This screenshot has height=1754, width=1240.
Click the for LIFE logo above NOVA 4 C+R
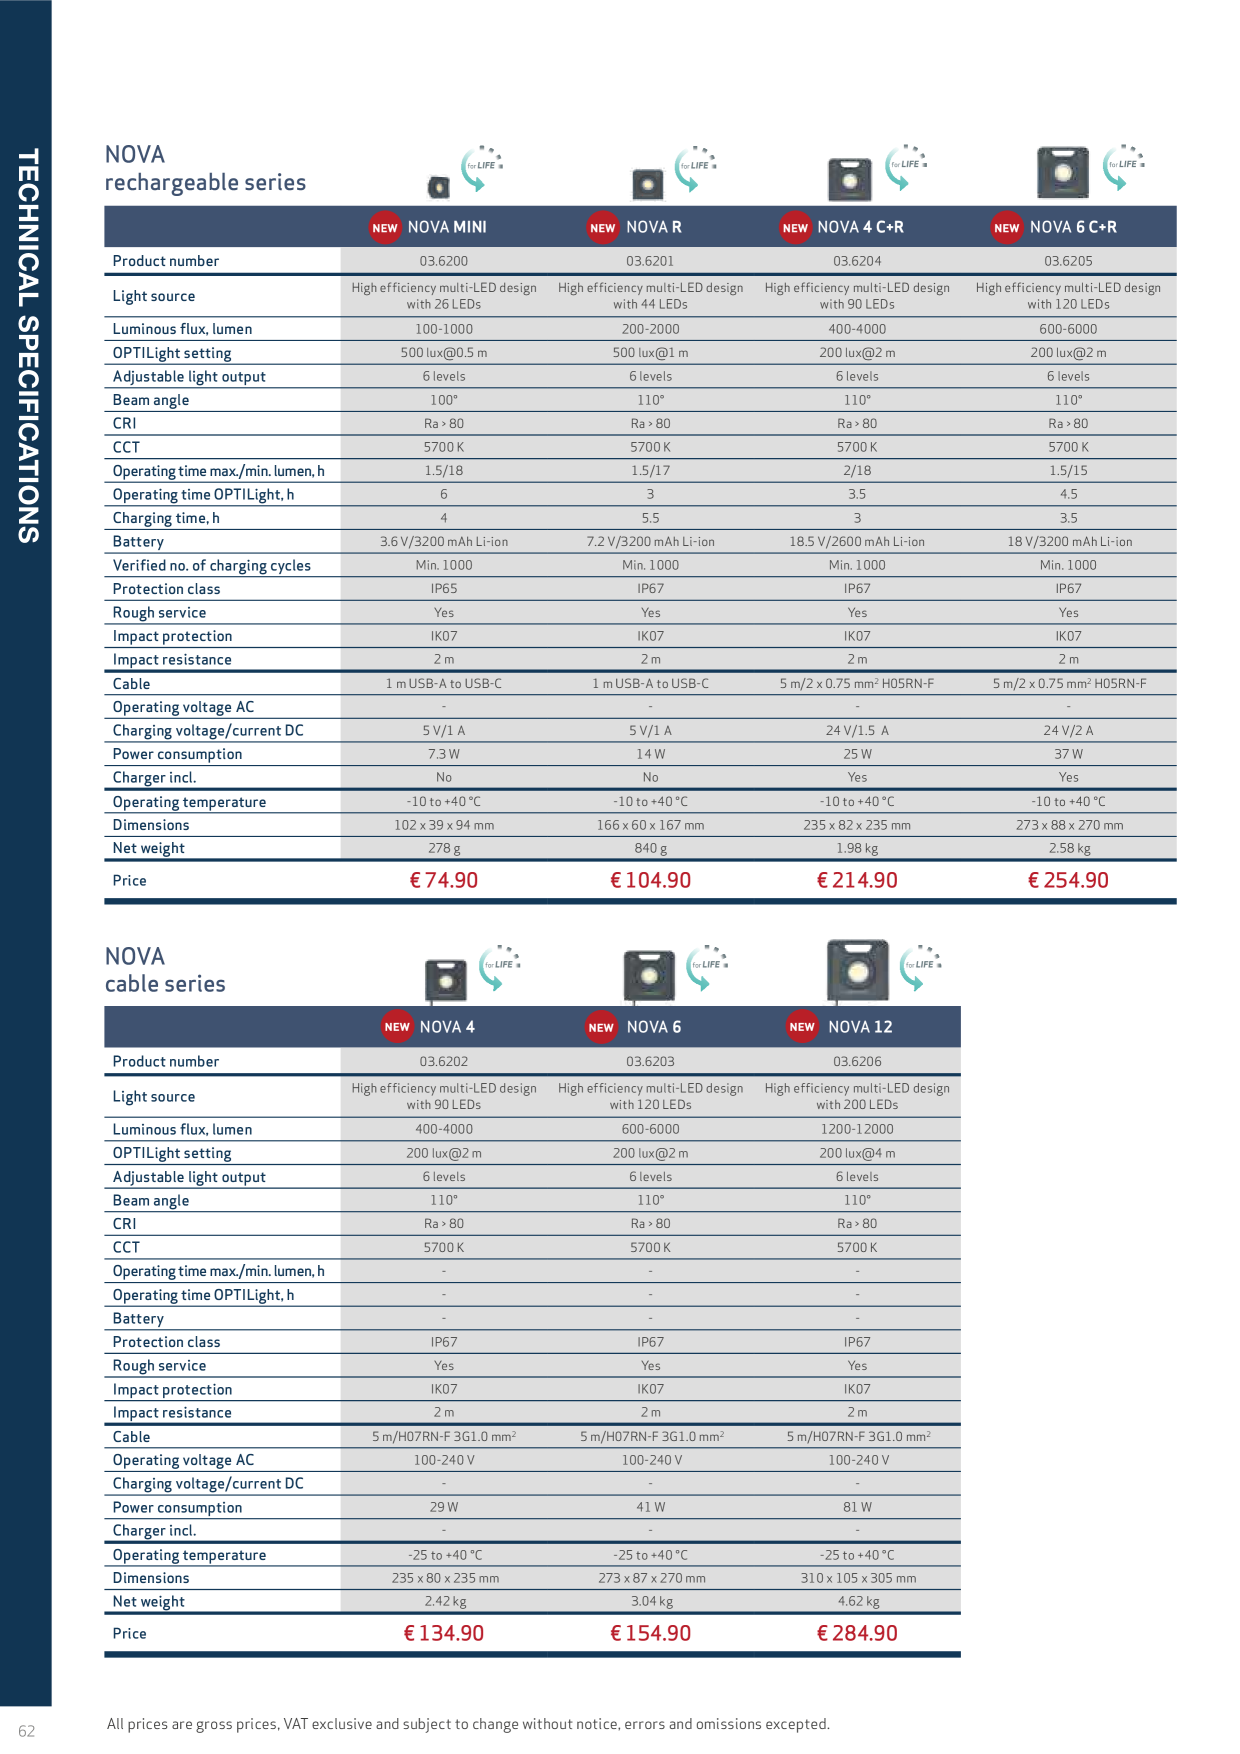tap(907, 167)
